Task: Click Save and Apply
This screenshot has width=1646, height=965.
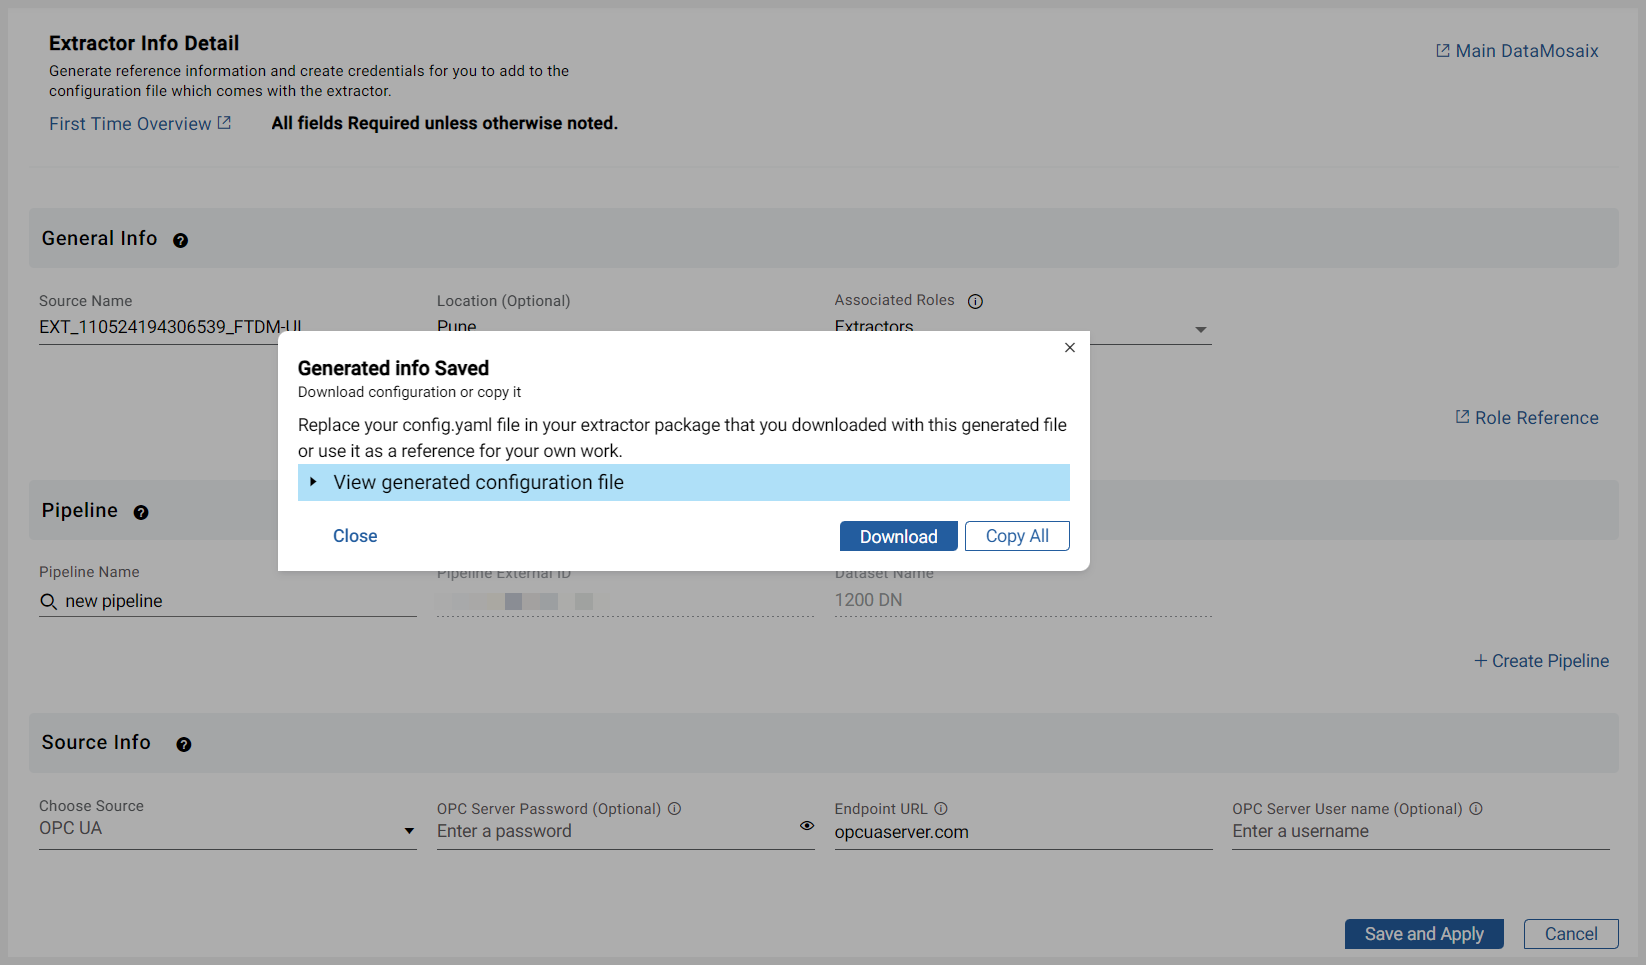Action: pyautogui.click(x=1424, y=933)
